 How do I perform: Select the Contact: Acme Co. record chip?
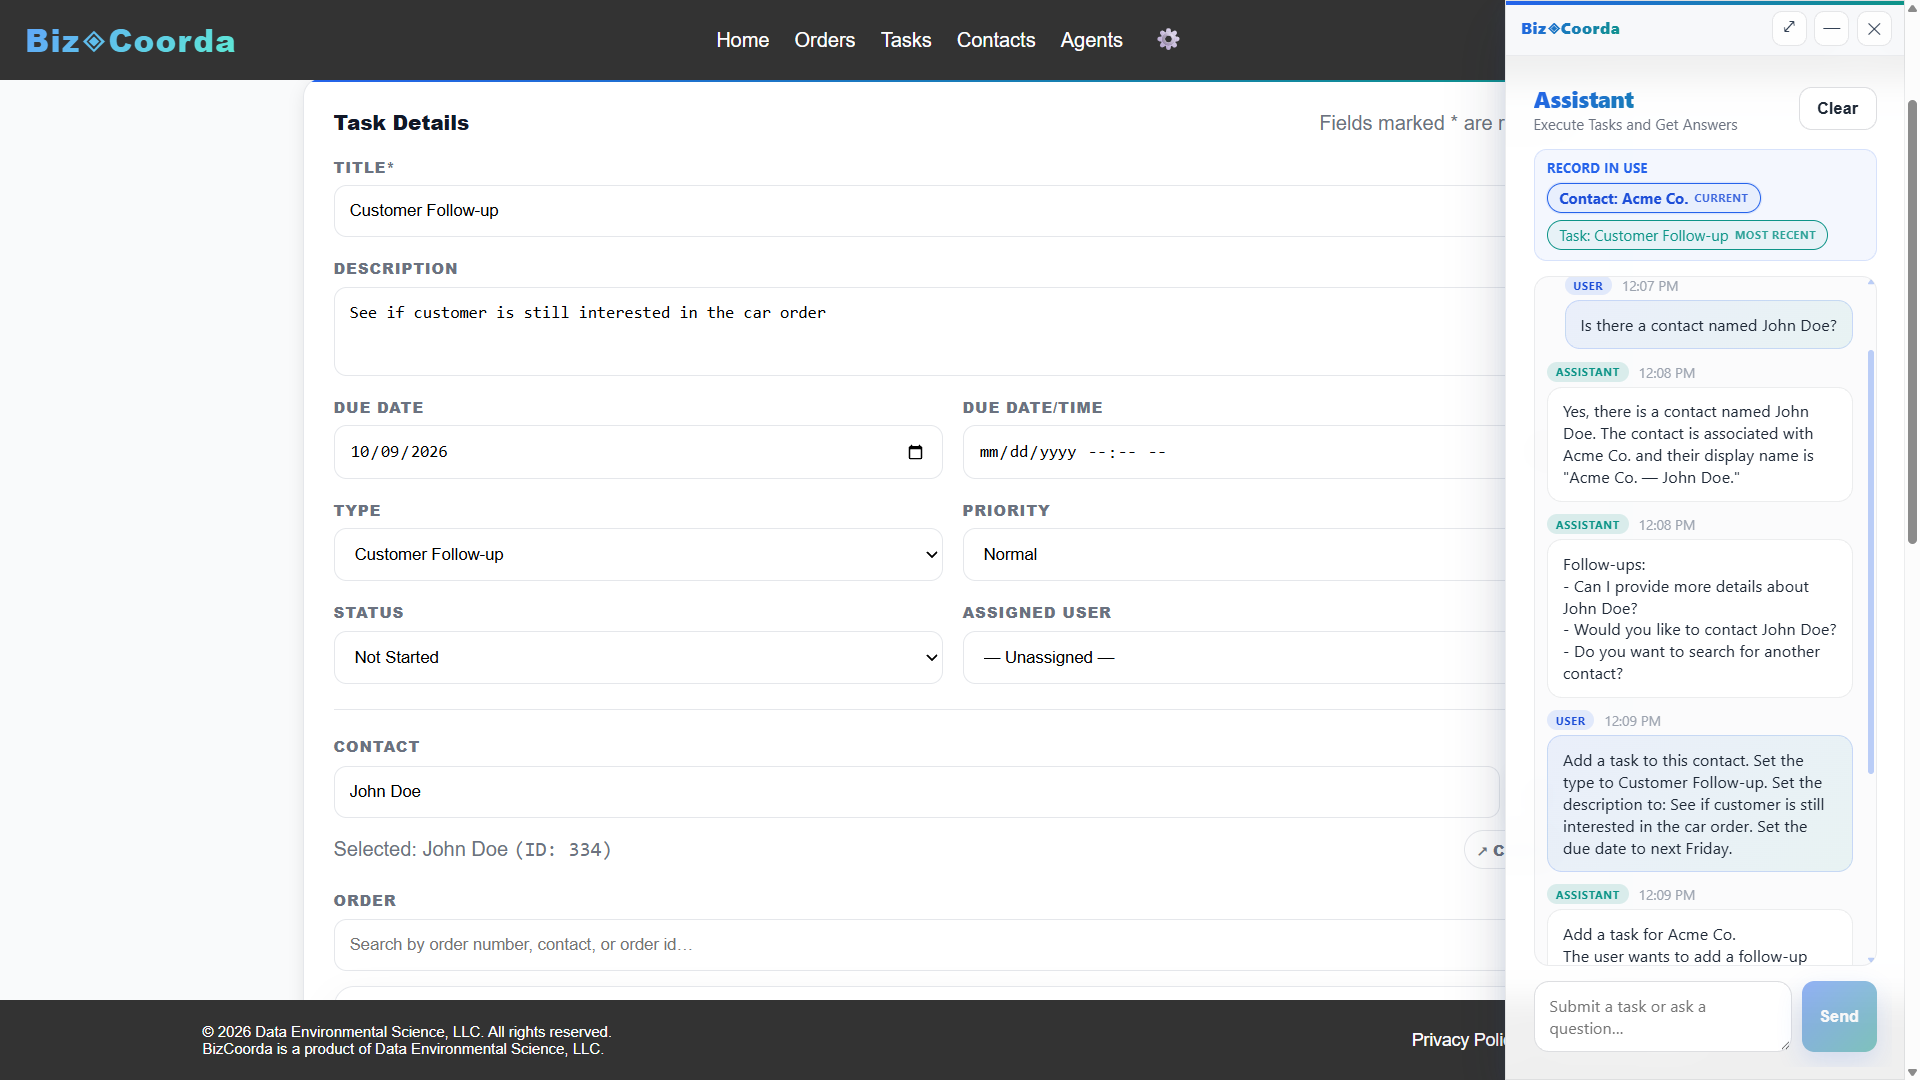[1653, 198]
